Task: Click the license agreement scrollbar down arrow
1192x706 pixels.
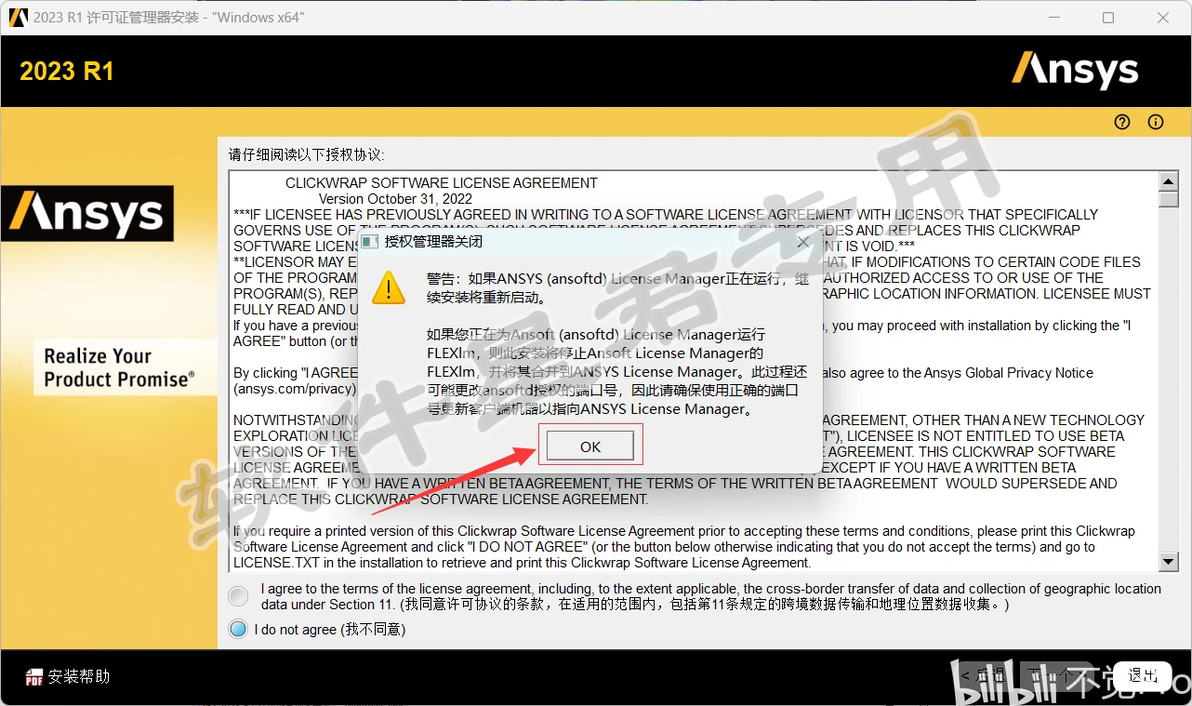Action: (x=1168, y=562)
